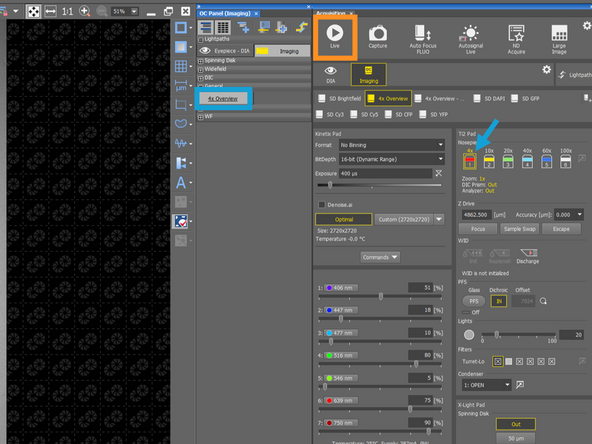Toggle the 516 nm laser line
Screen dimensions: 592x444
pos(342,355)
